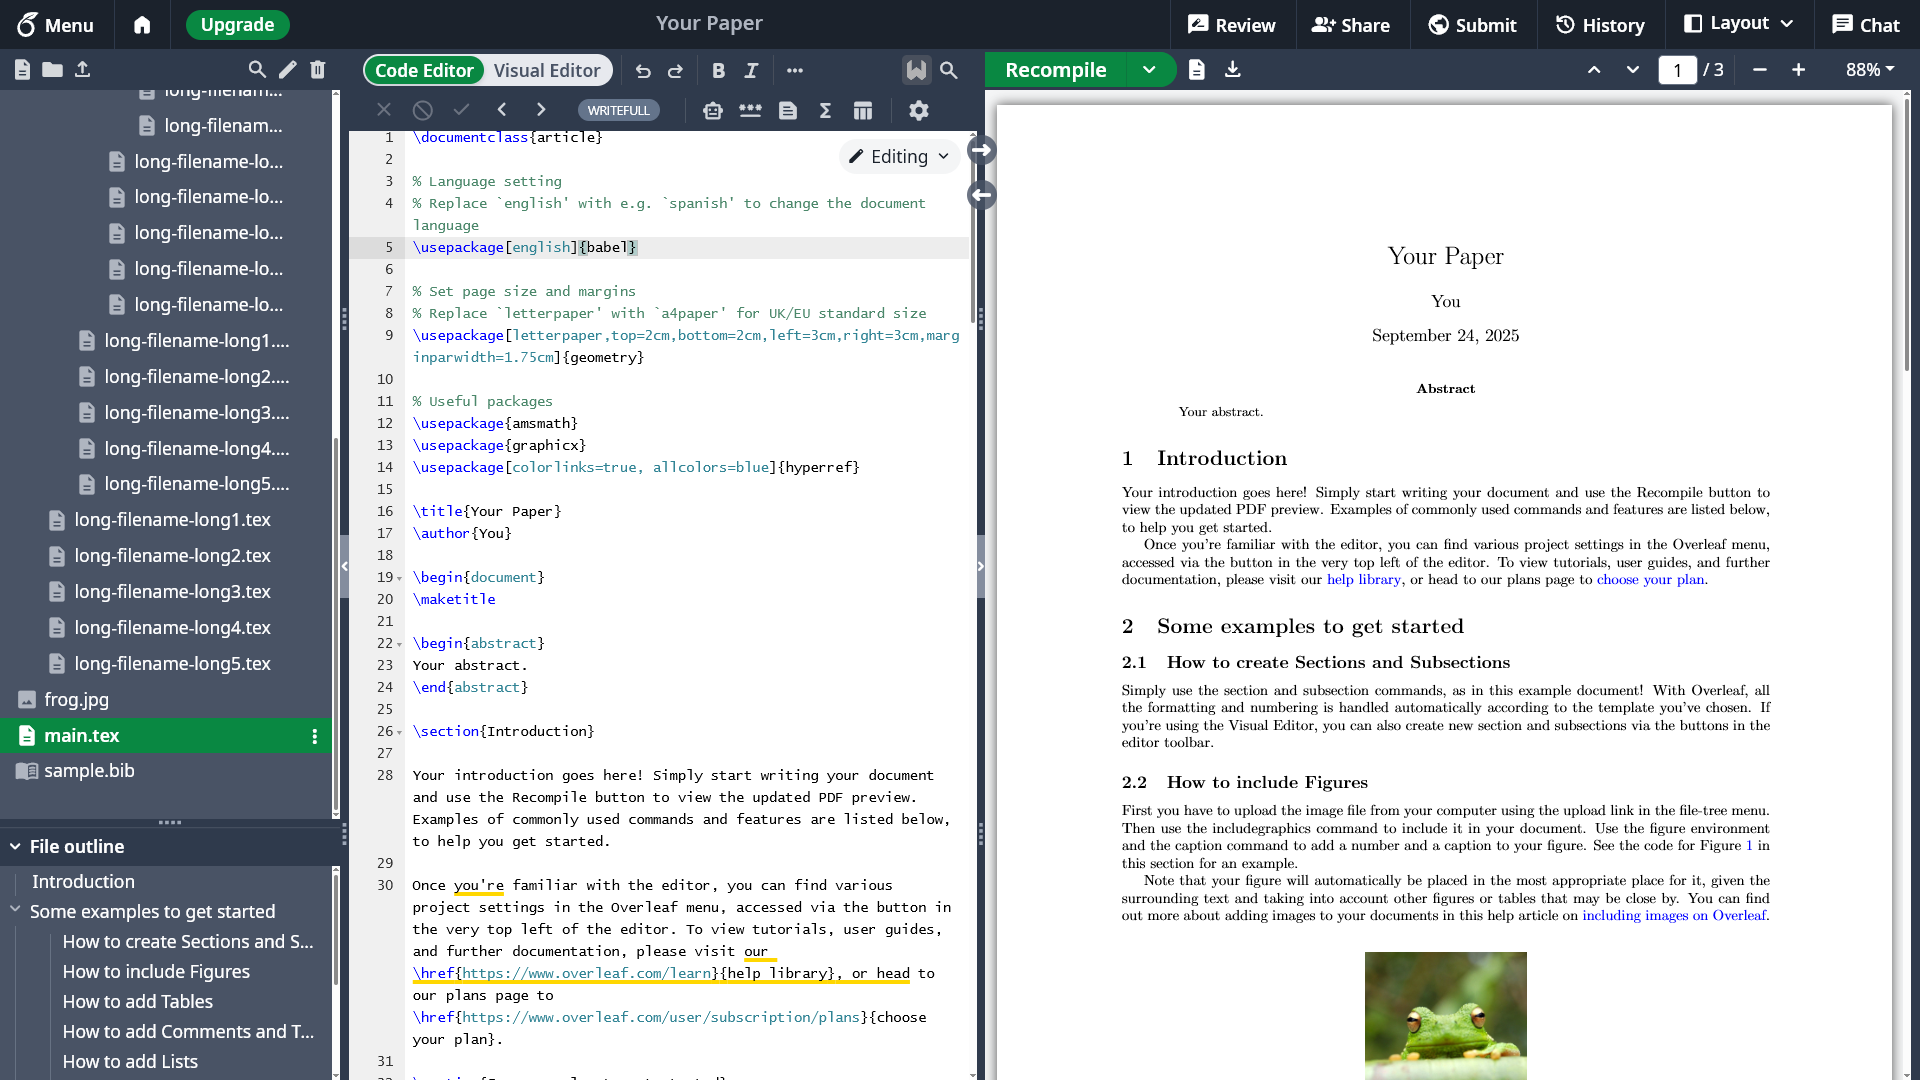Click the sigma equation generator icon
The height and width of the screenshot is (1080, 1920).
[825, 111]
